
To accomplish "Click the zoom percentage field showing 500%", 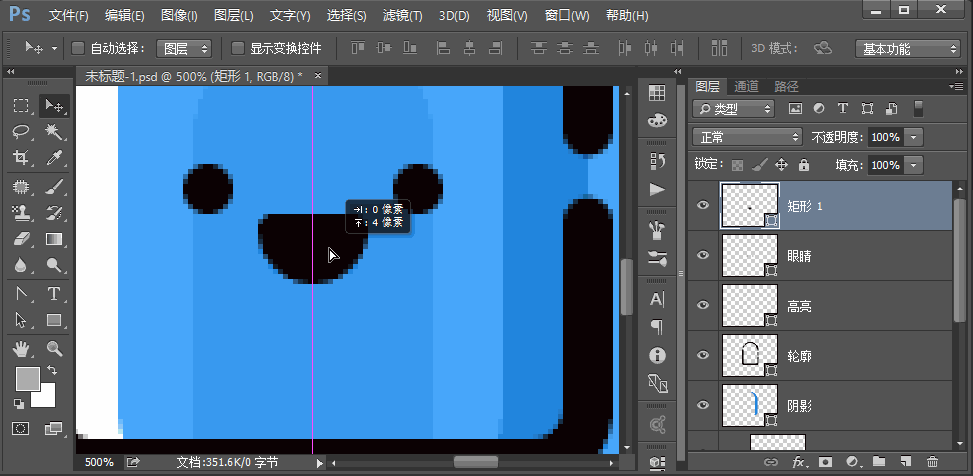I will point(98,462).
